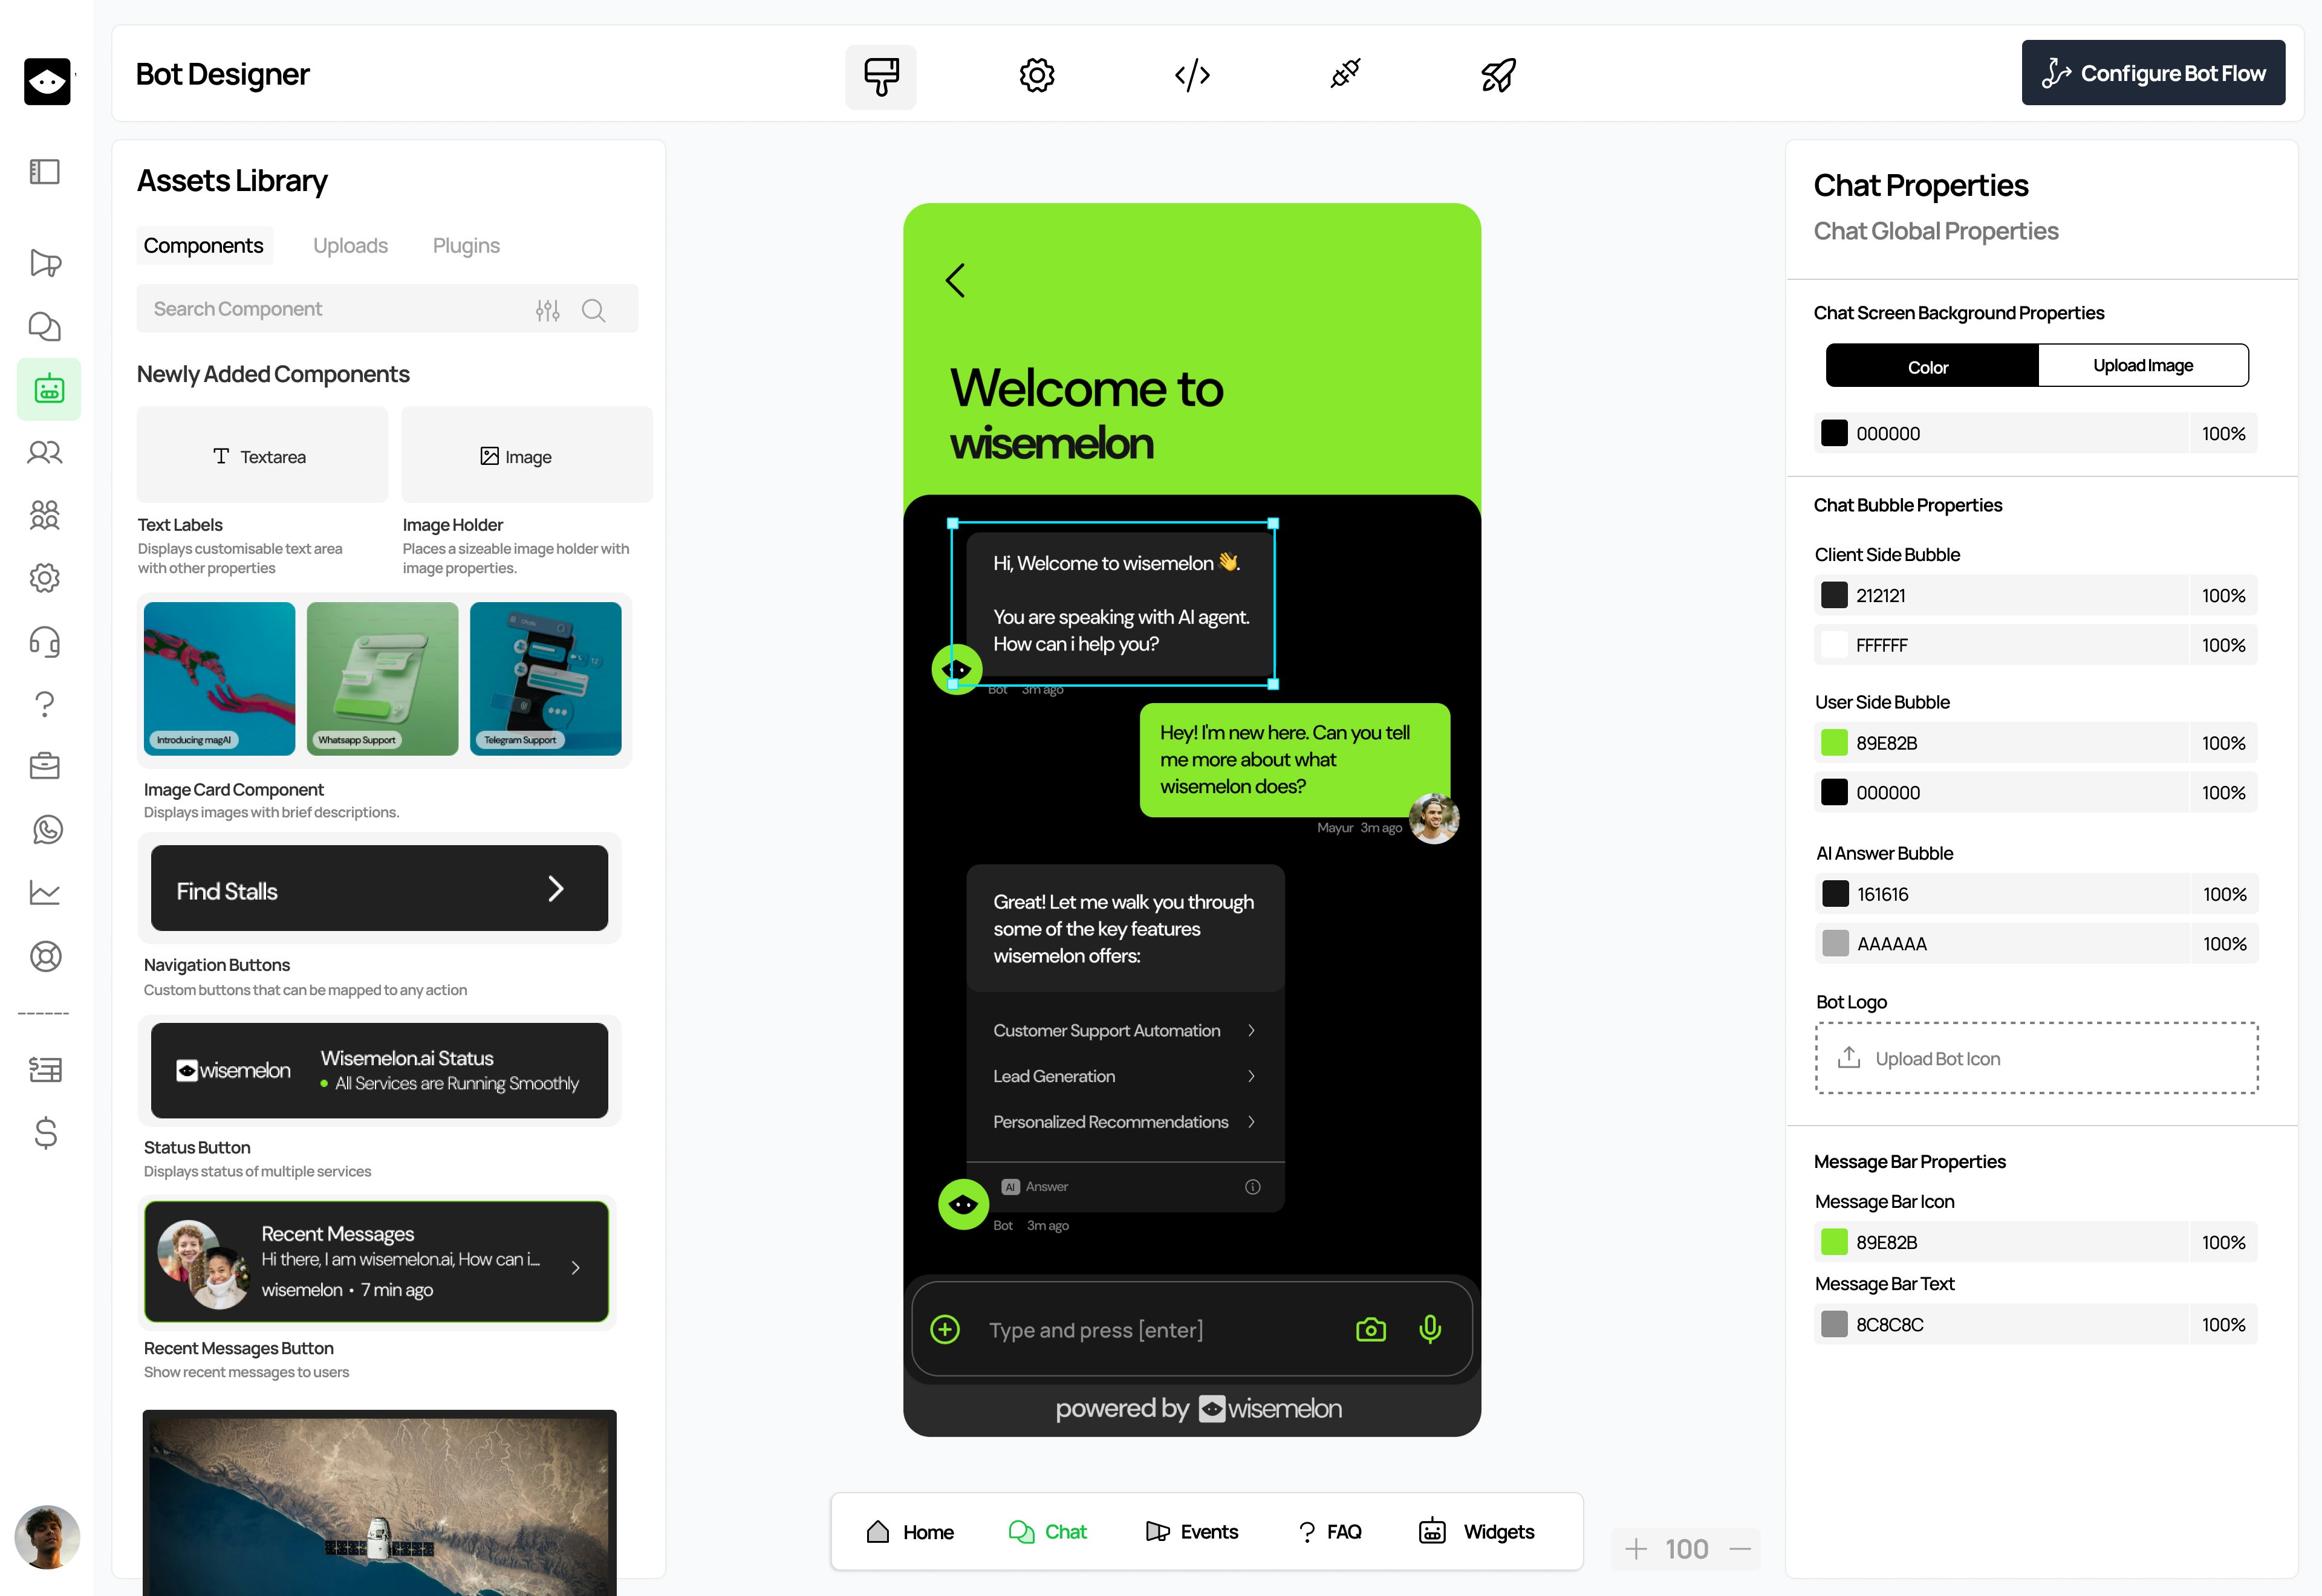Click the client bubble 212121 swatch
This screenshot has height=1596, width=2322.
(1834, 595)
